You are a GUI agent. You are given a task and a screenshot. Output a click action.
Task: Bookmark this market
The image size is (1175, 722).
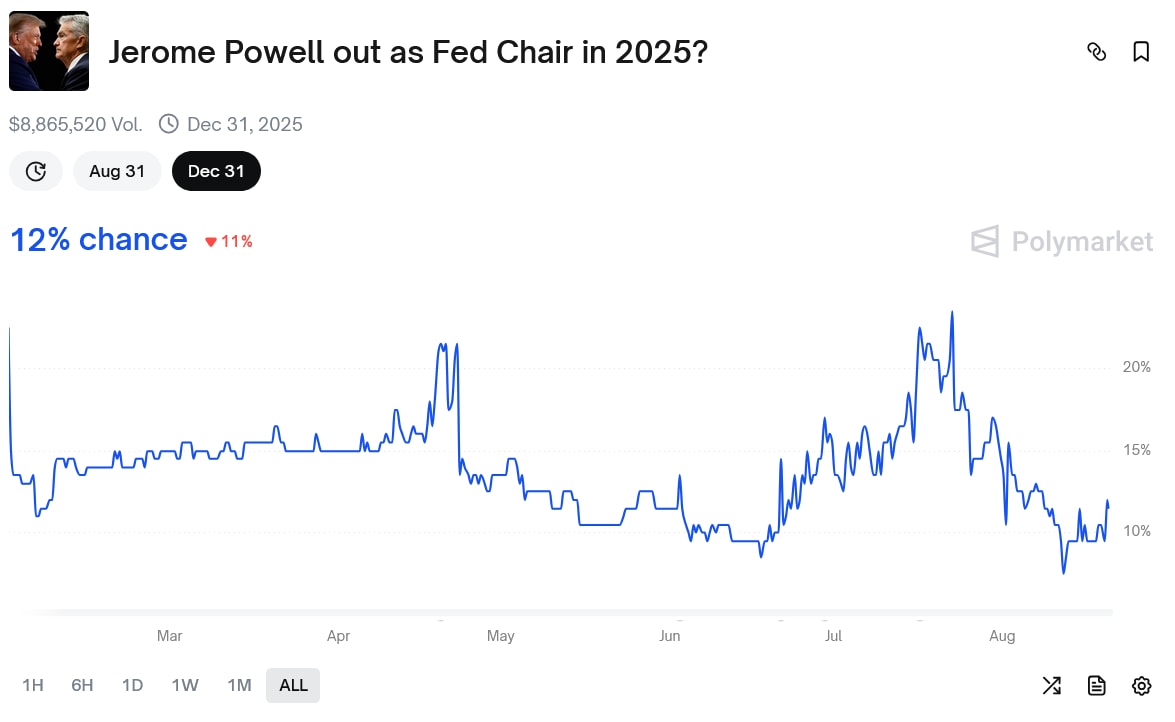pos(1141,52)
